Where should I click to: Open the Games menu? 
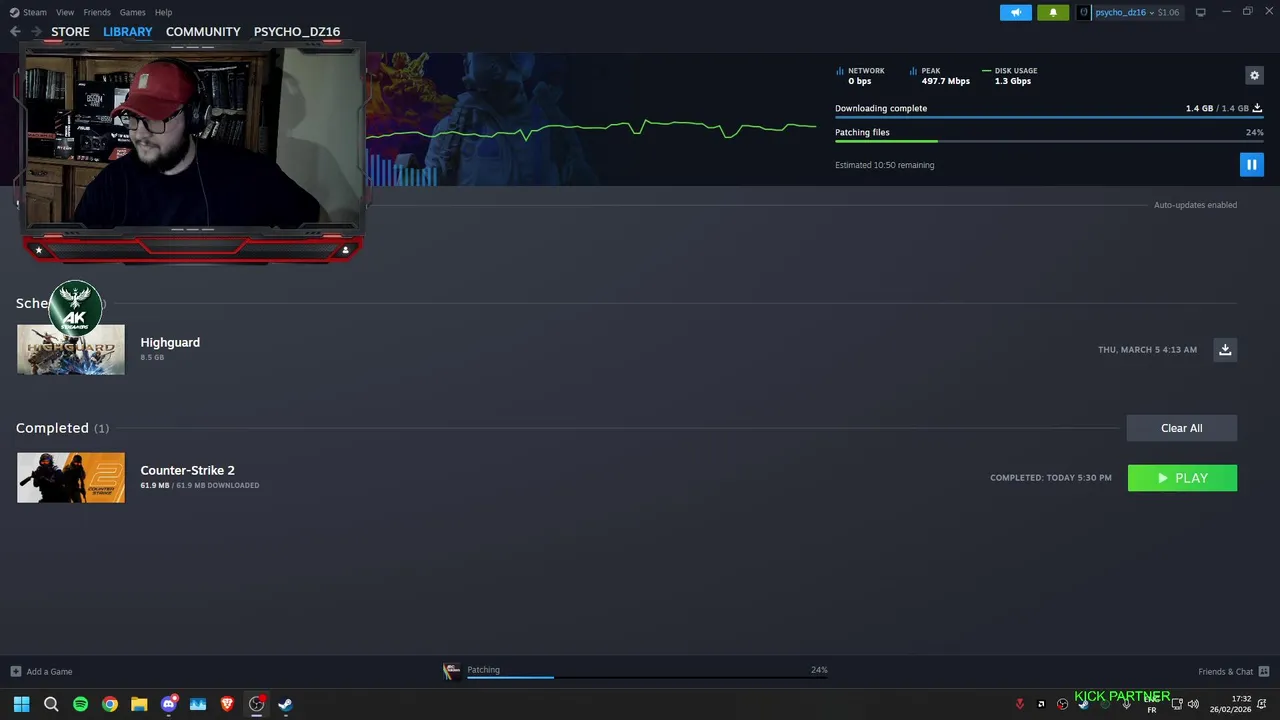[x=132, y=12]
